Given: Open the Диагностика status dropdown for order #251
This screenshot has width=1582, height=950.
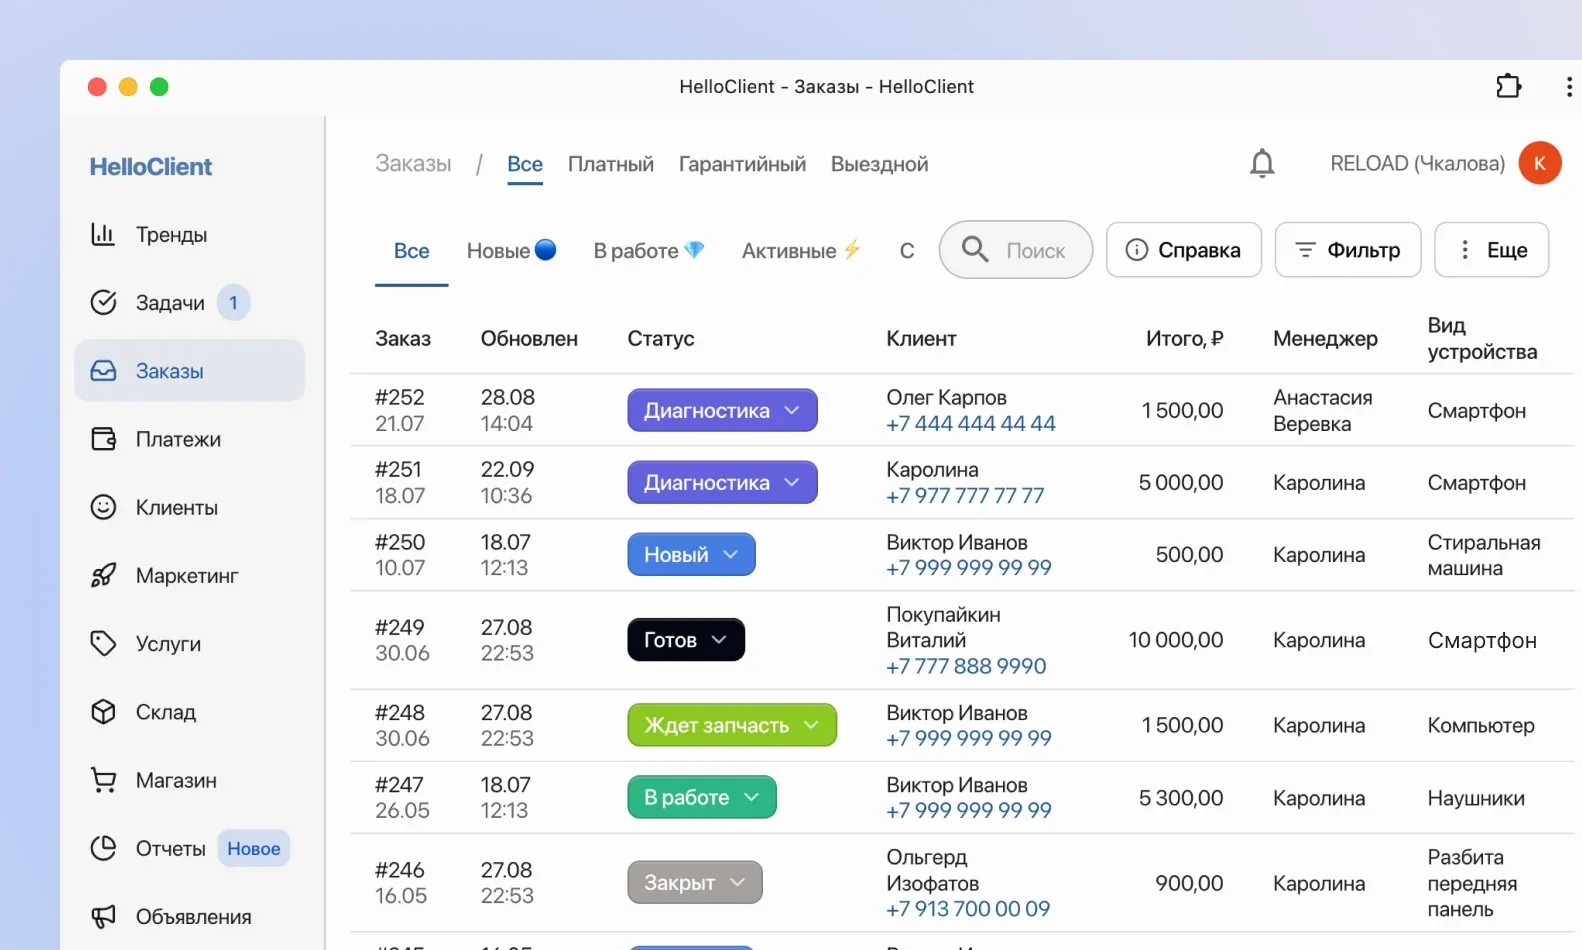Looking at the screenshot, I should pos(722,482).
